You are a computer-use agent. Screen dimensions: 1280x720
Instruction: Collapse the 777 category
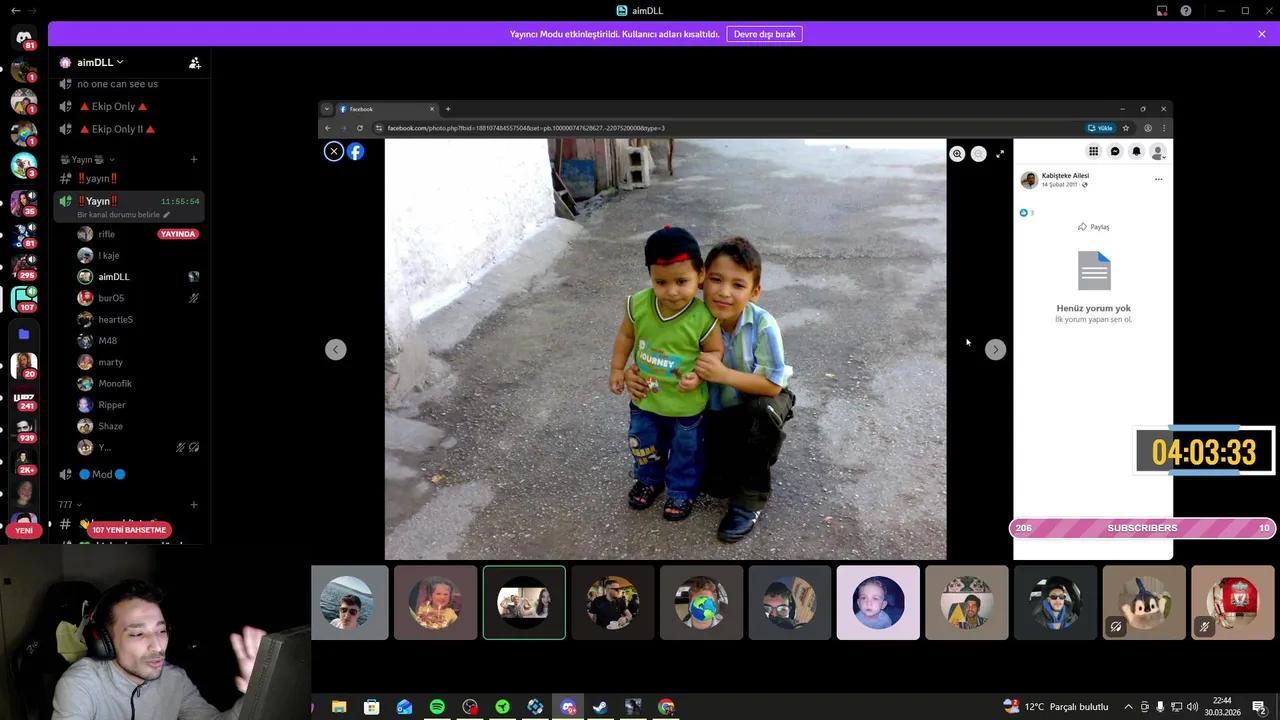(70, 505)
